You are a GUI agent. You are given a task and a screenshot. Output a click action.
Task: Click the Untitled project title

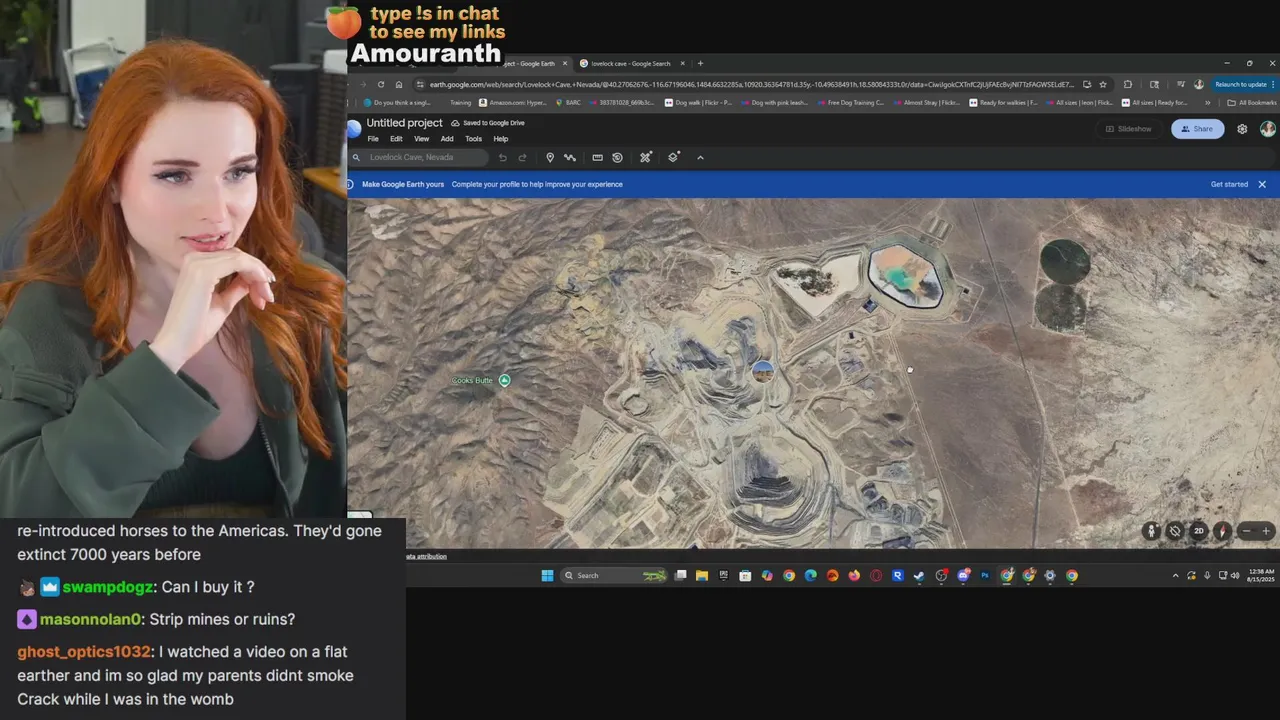click(404, 123)
